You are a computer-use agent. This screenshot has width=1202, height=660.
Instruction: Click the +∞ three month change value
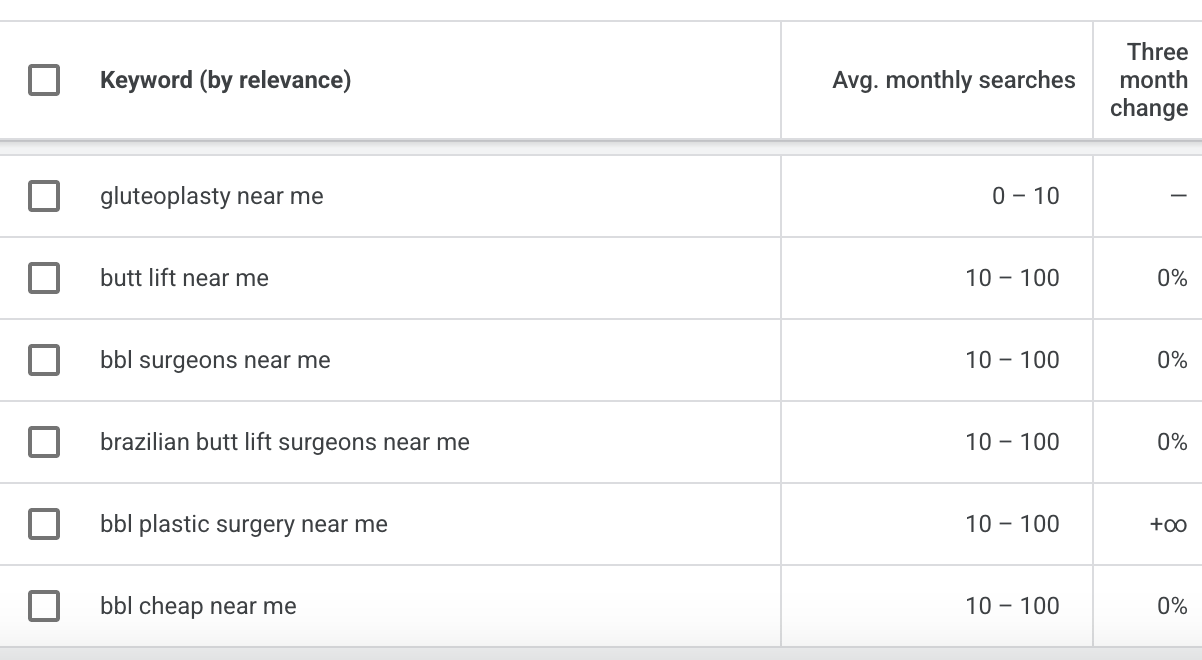pos(1168,524)
